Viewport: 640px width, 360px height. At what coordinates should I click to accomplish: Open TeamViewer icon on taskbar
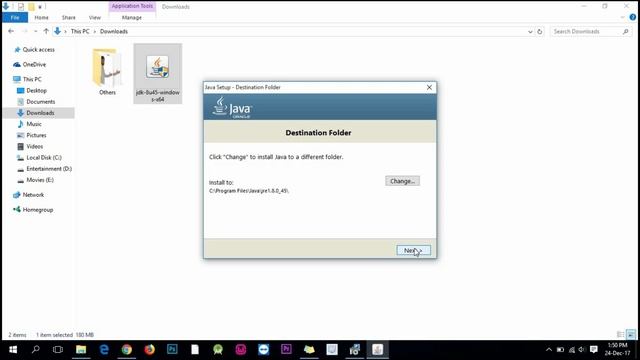264,349
